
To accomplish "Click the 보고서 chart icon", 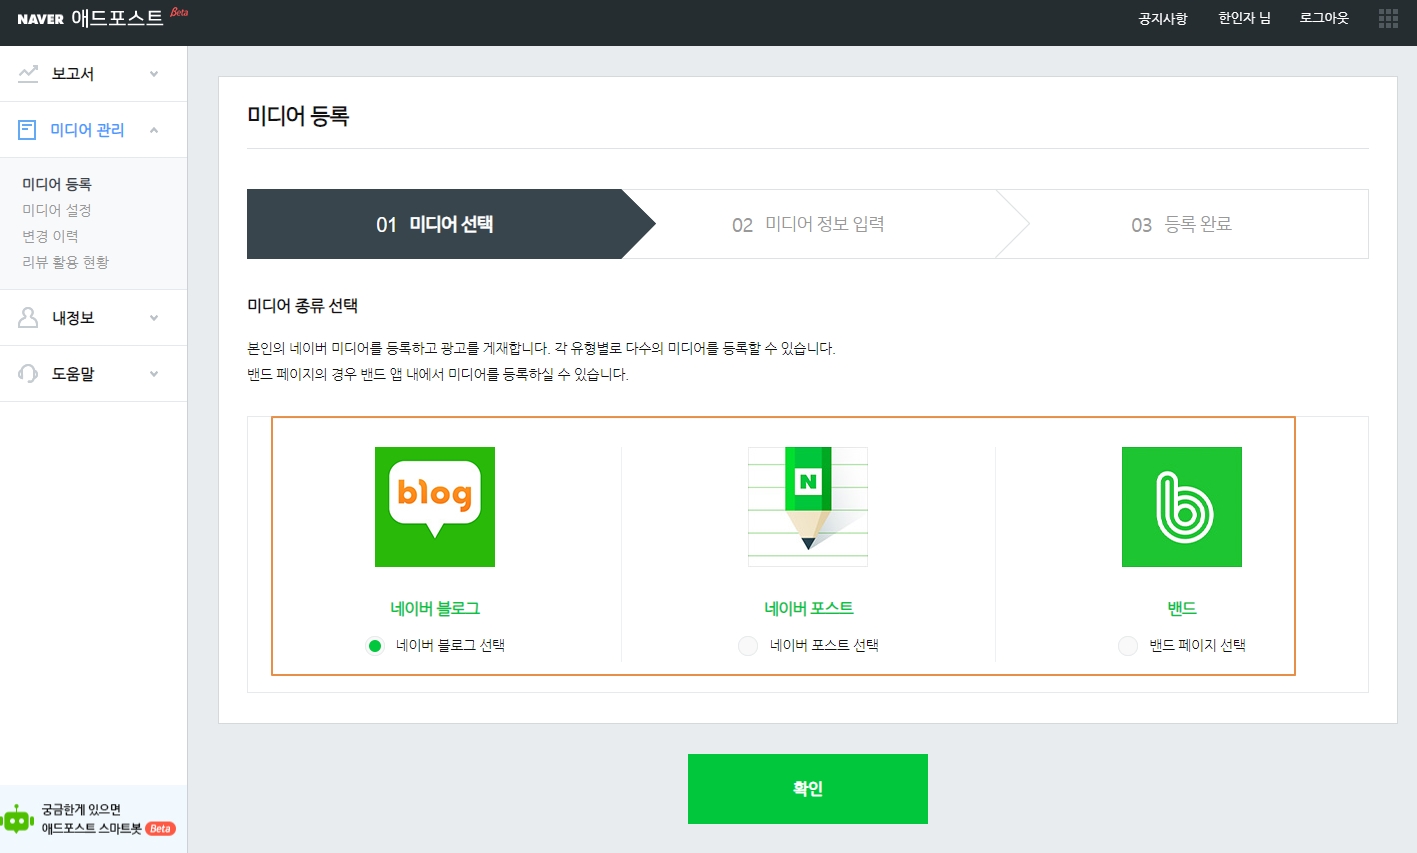I will (28, 73).
